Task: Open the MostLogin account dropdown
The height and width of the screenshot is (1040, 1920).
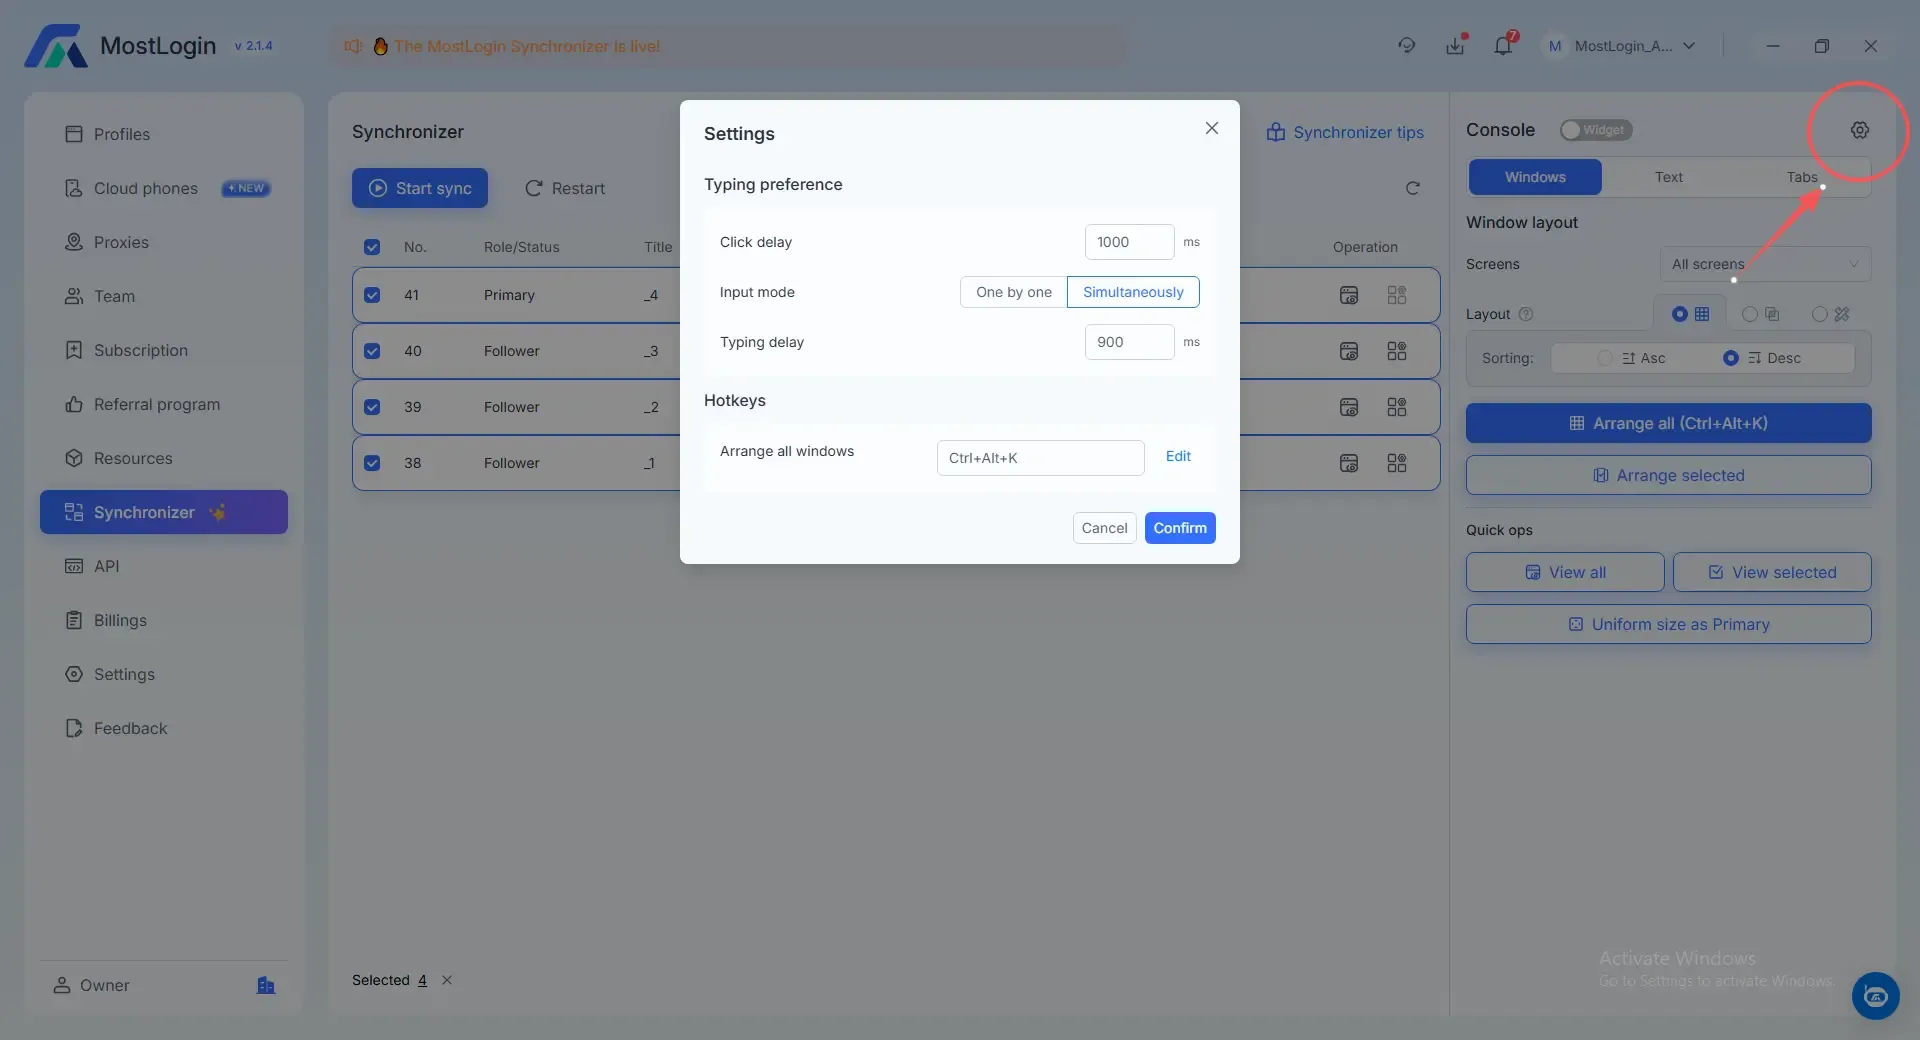Action: click(x=1622, y=46)
